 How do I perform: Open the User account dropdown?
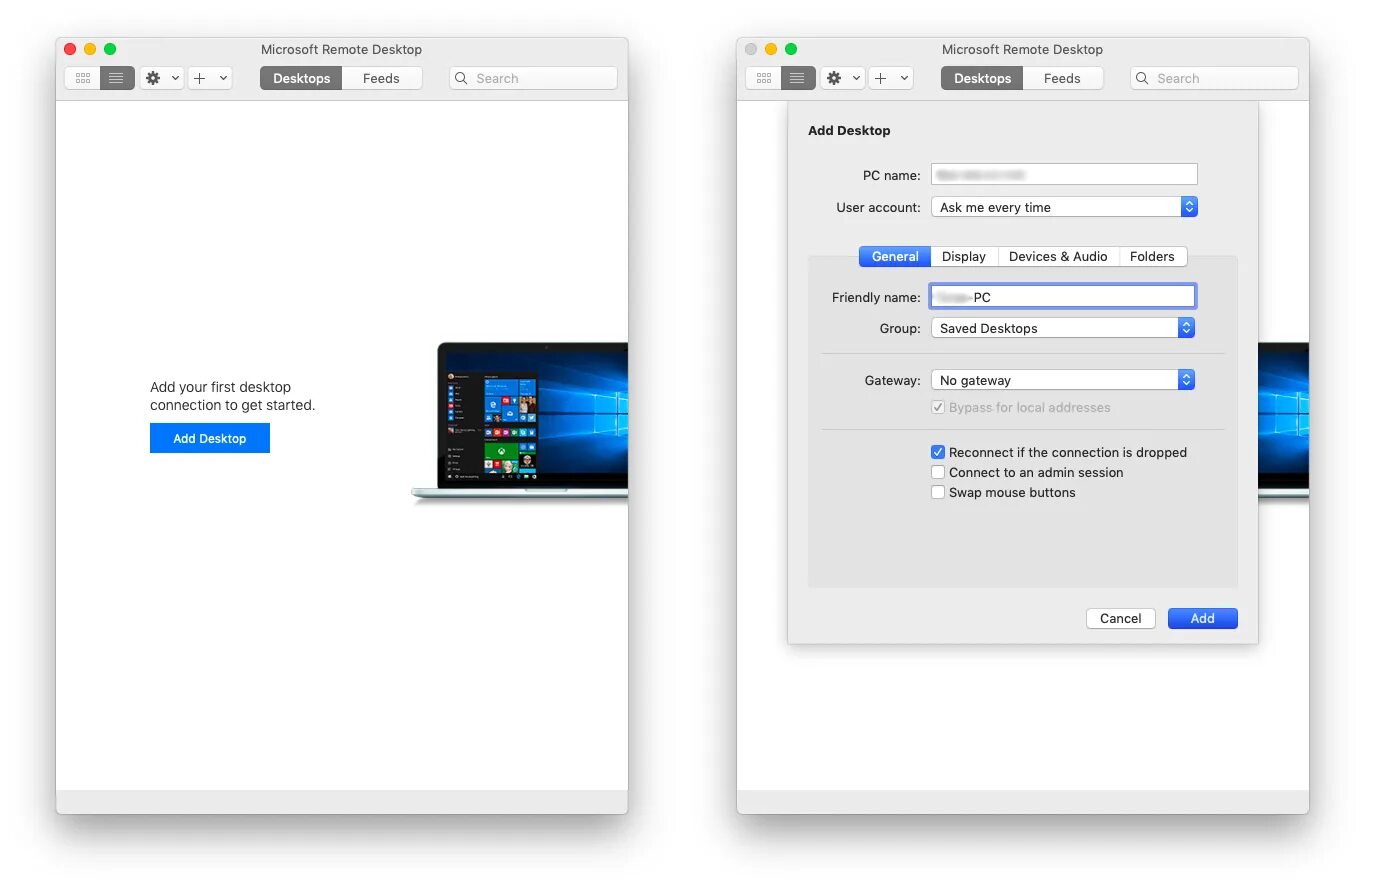(x=1064, y=207)
